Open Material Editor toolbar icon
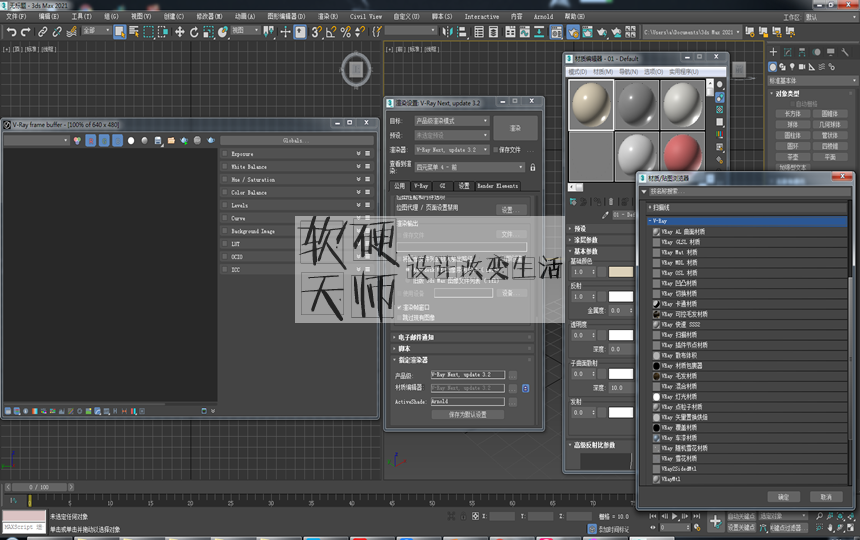This screenshot has width=860, height=540. coord(557,32)
